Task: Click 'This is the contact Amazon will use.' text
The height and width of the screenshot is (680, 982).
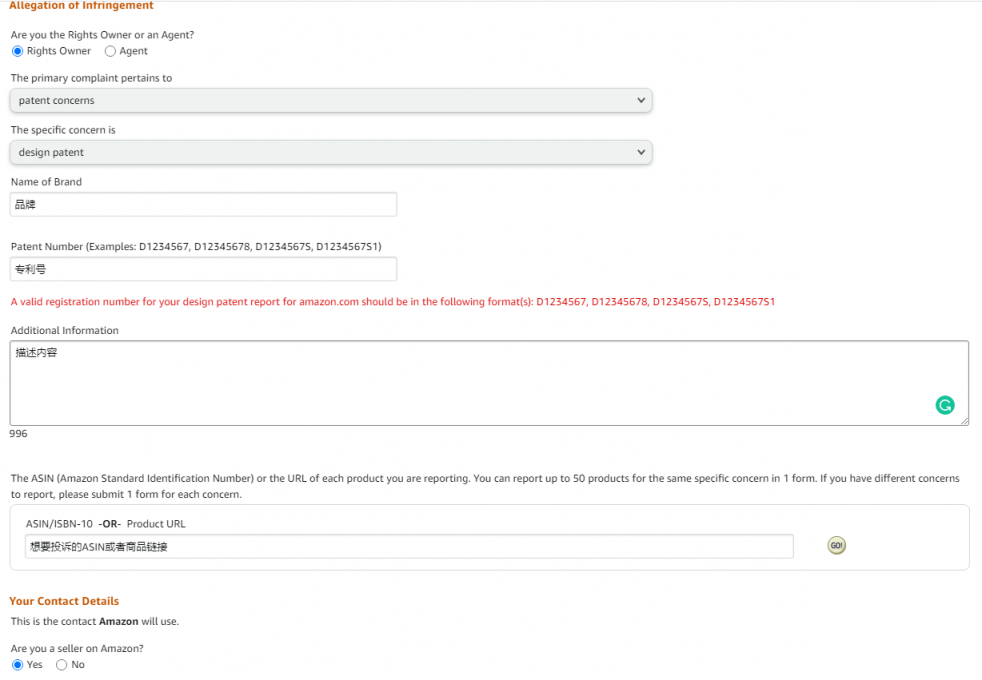Action: (95, 622)
